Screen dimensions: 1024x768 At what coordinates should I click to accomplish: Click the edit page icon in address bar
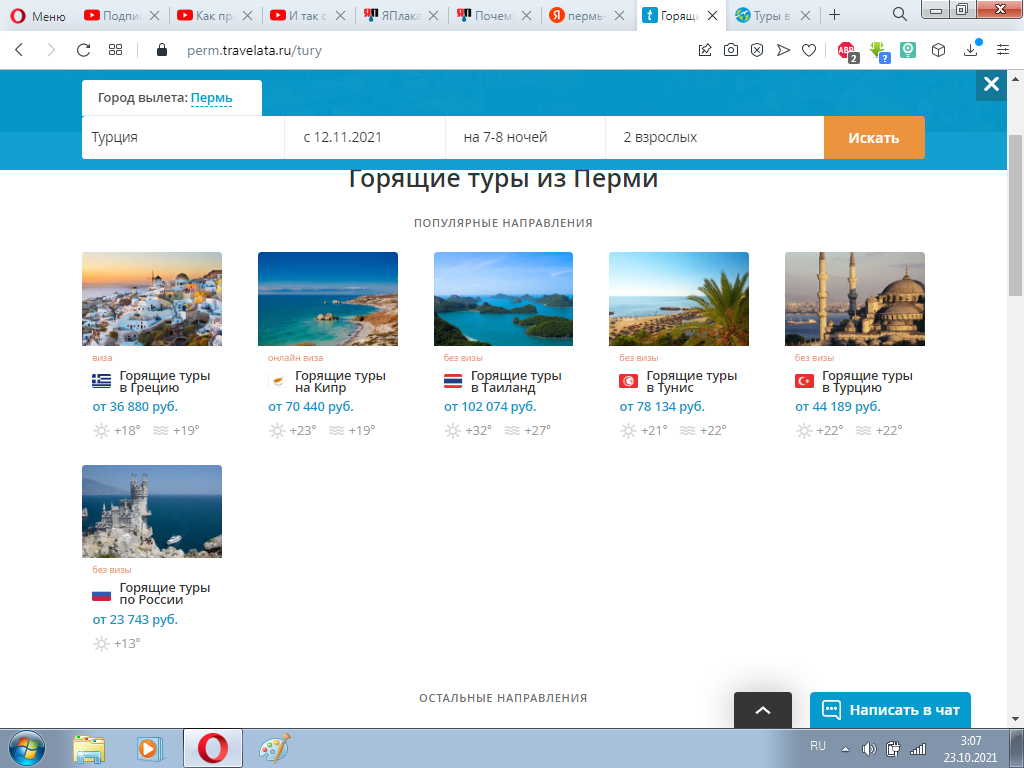(x=705, y=50)
